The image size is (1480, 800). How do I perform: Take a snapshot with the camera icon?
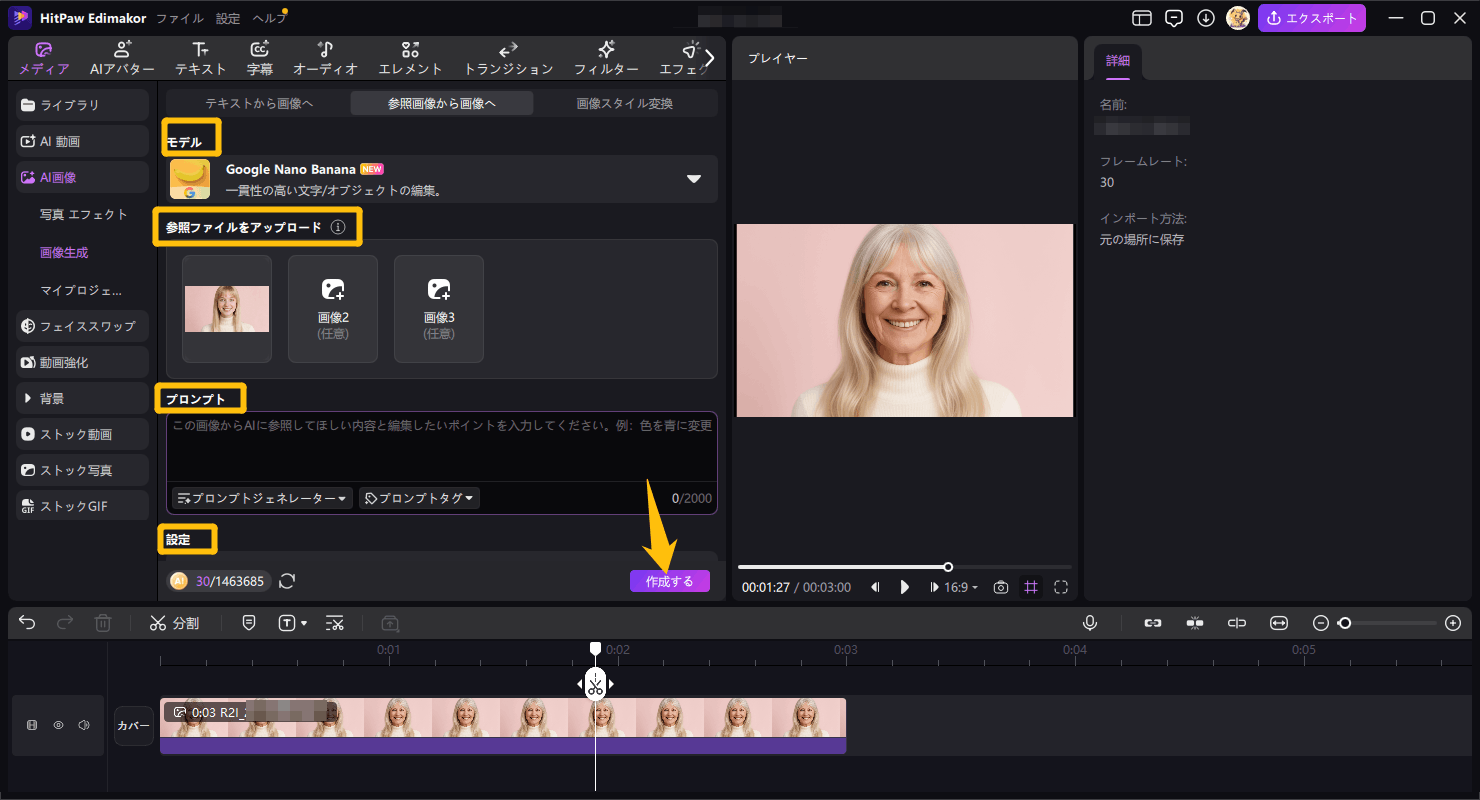click(1000, 587)
